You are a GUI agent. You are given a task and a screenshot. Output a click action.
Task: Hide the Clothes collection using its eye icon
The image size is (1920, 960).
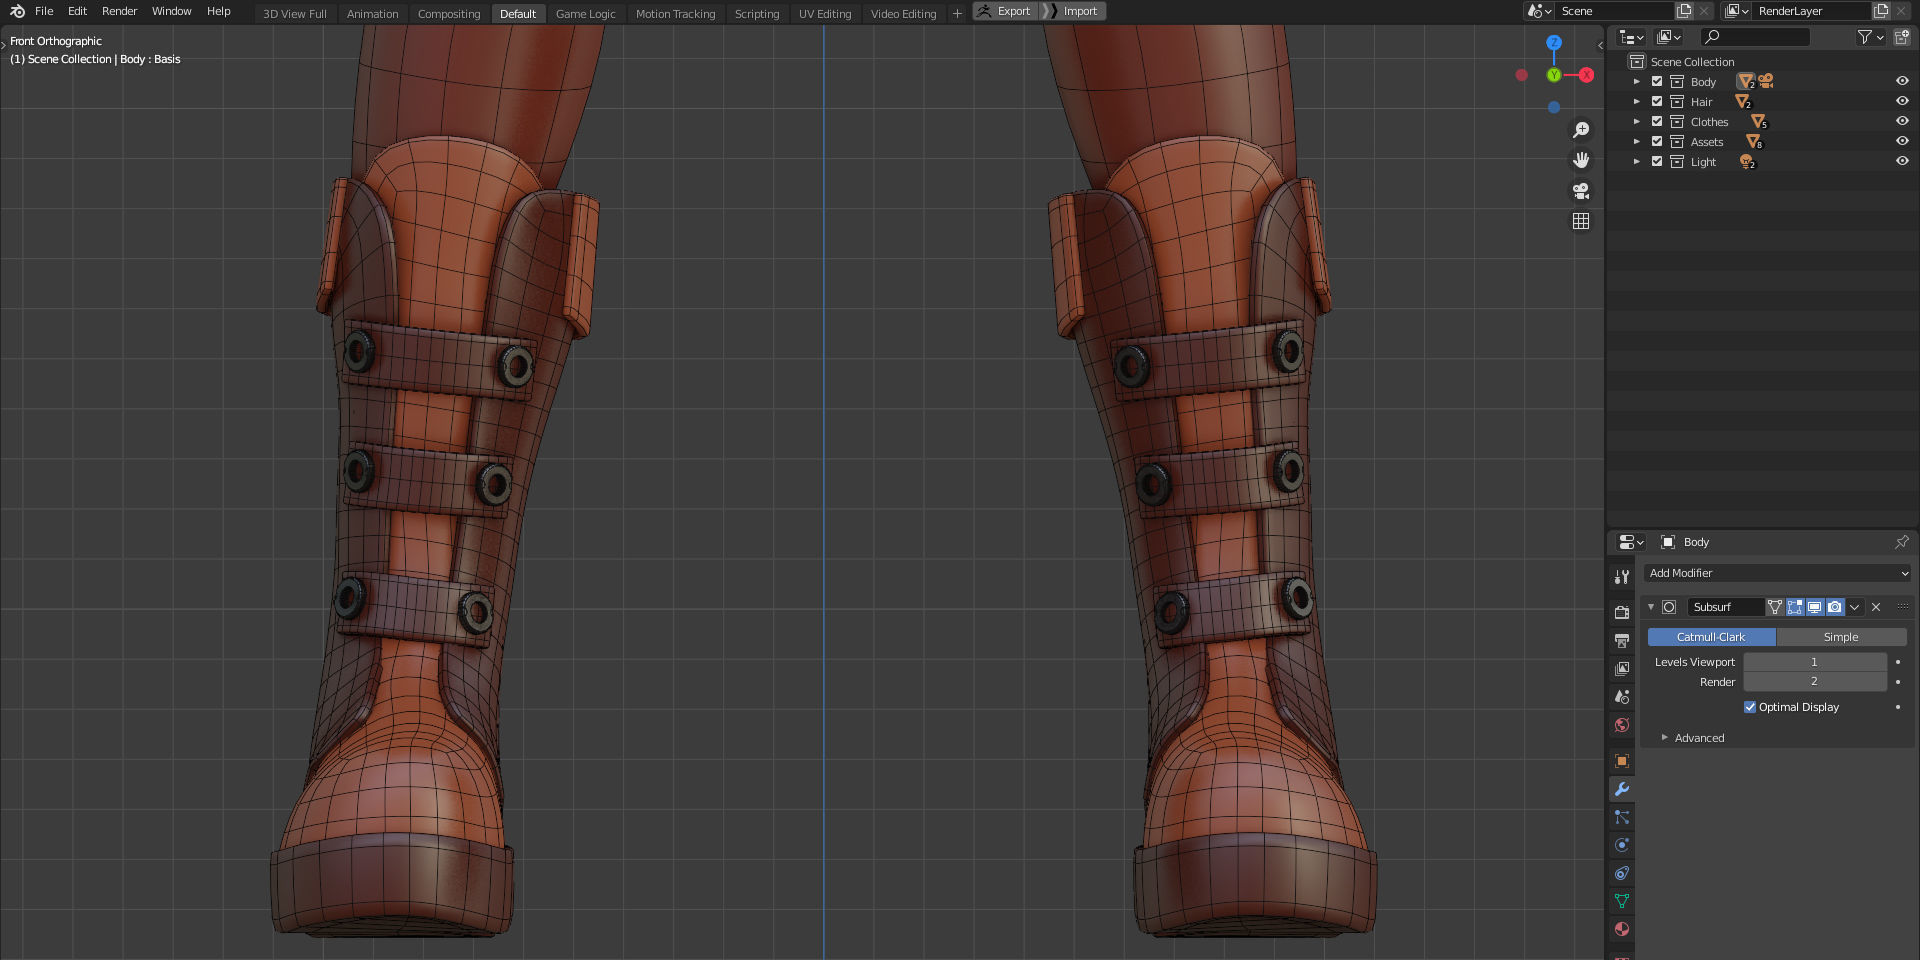coord(1902,121)
